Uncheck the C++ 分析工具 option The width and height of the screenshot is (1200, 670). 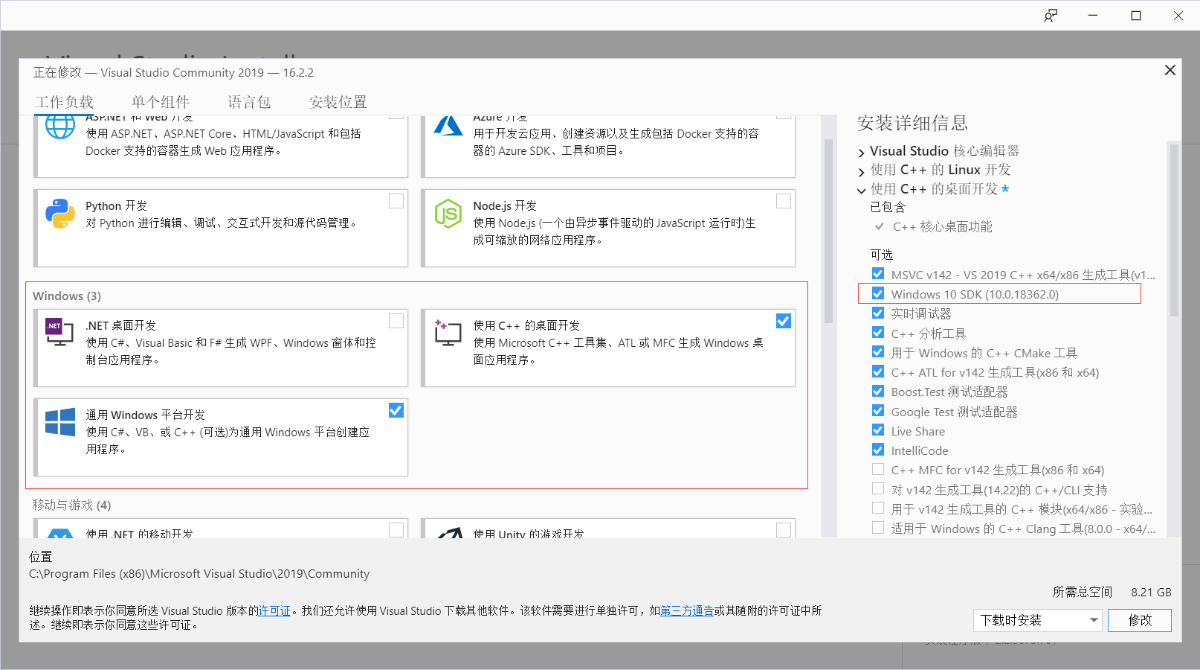coord(878,333)
